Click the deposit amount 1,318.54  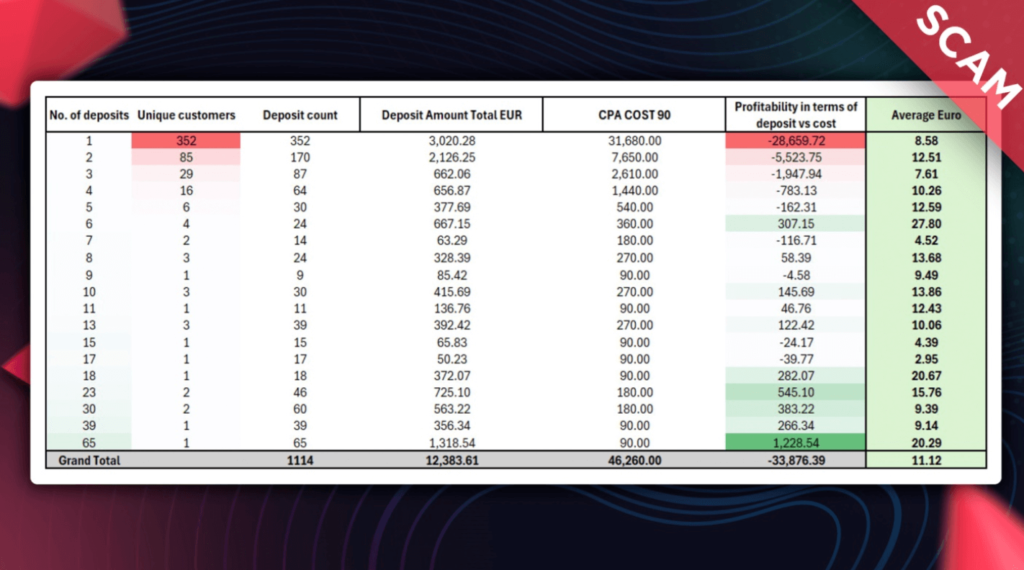pos(452,443)
